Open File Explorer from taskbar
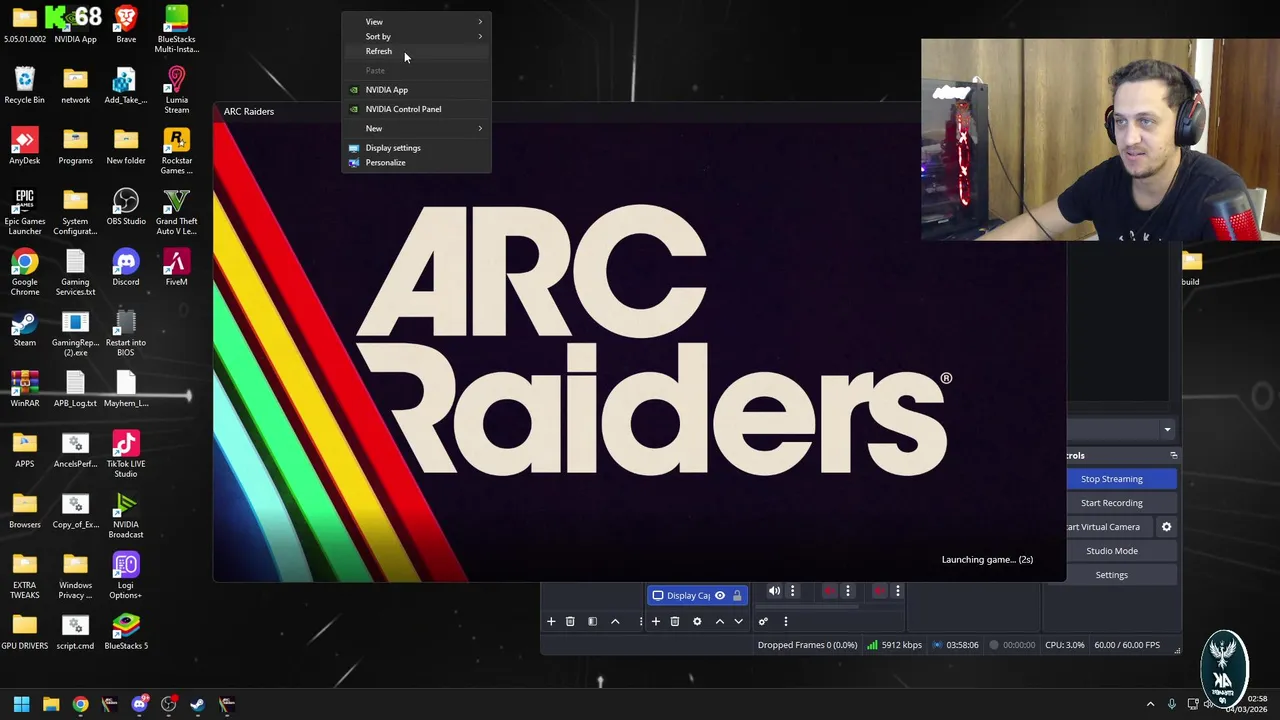 (x=51, y=704)
